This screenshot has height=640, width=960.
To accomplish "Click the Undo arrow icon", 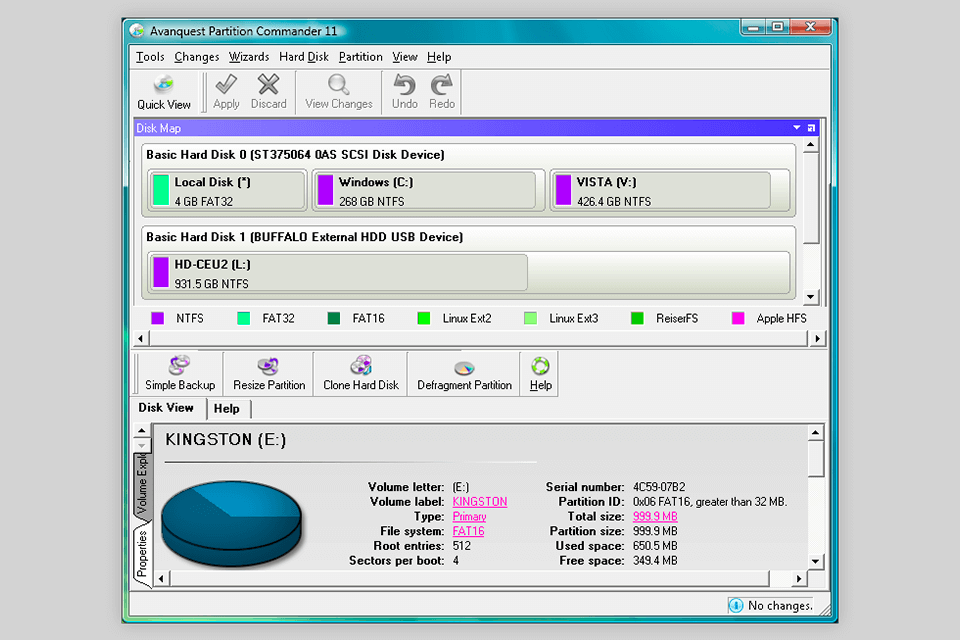I will [404, 85].
